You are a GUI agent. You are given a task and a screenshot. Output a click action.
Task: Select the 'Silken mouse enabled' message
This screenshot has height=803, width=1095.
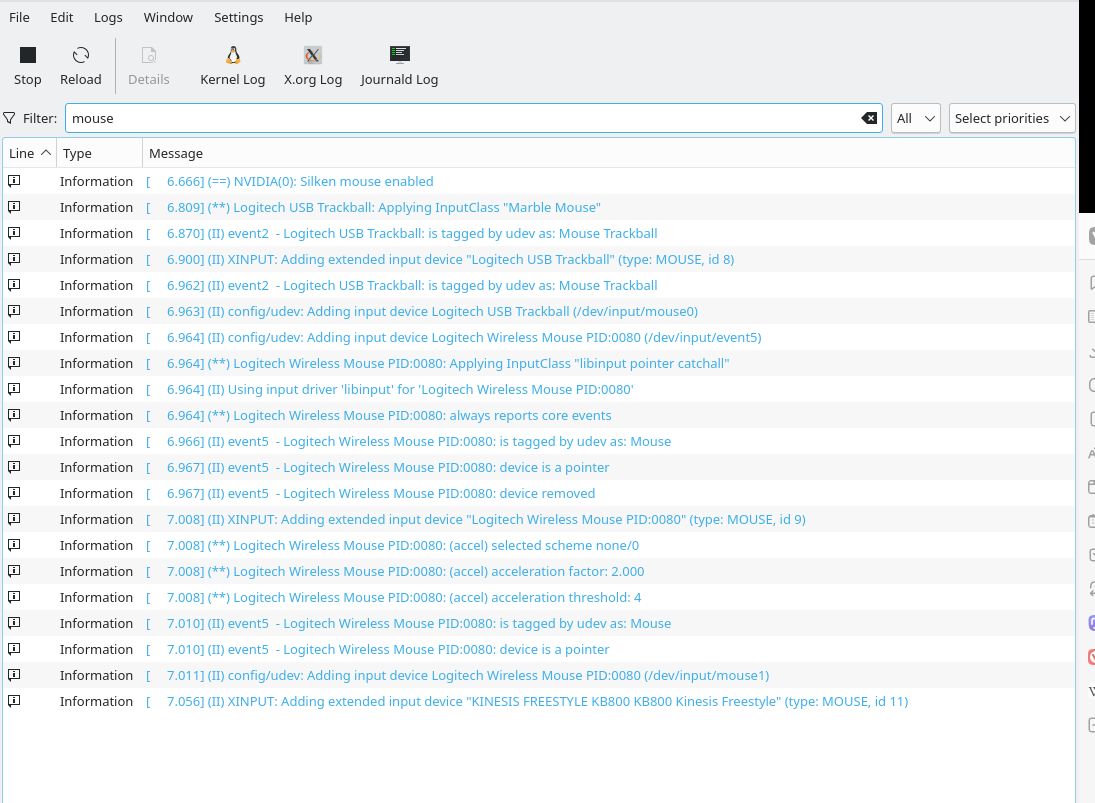click(x=289, y=182)
